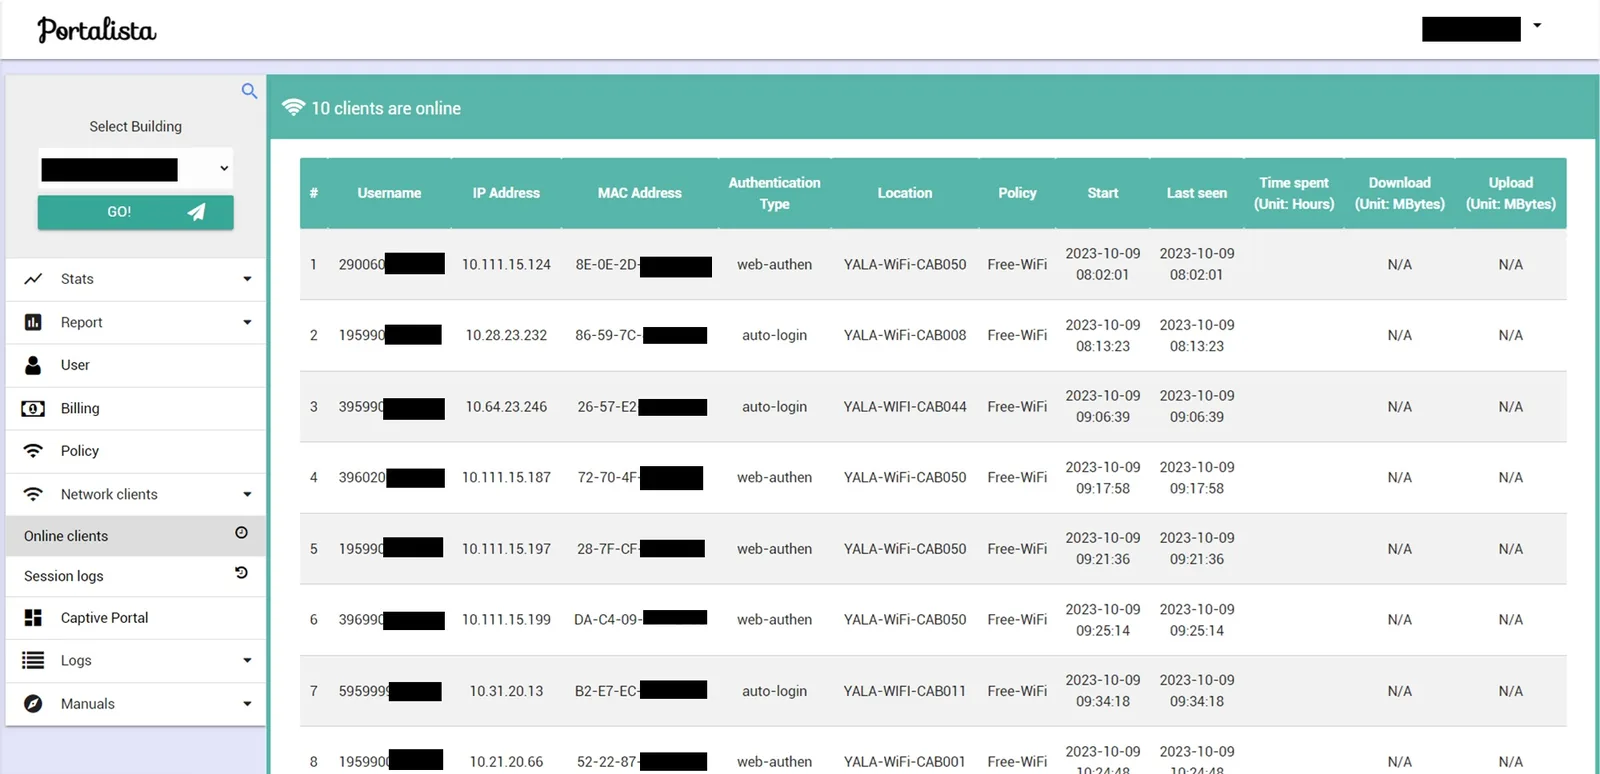This screenshot has height=774, width=1600.
Task: Click web-authen in row 1
Action: tap(774, 264)
